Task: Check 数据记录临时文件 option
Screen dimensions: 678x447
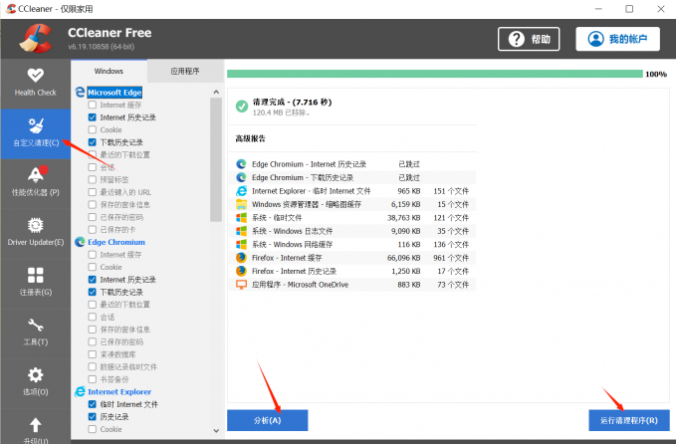Action: (x=92, y=367)
